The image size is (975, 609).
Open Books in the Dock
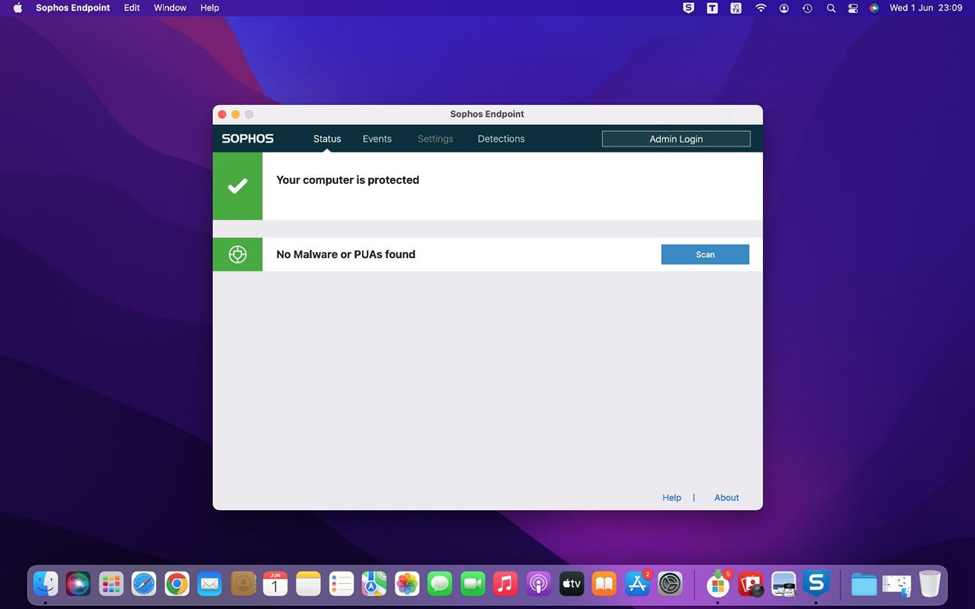pos(604,584)
